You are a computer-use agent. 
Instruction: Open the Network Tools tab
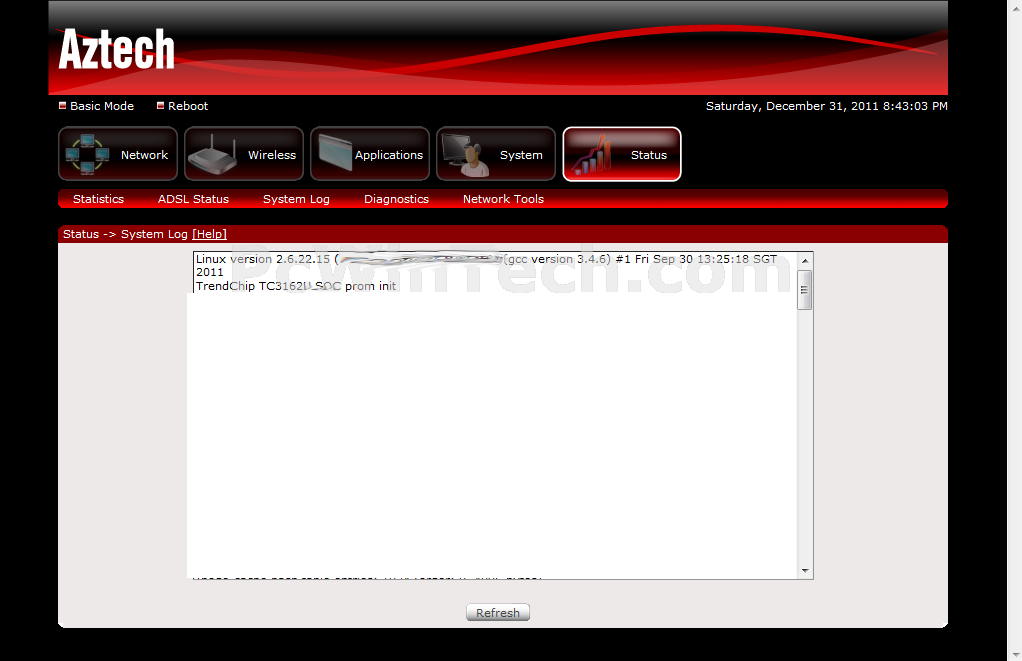click(503, 199)
